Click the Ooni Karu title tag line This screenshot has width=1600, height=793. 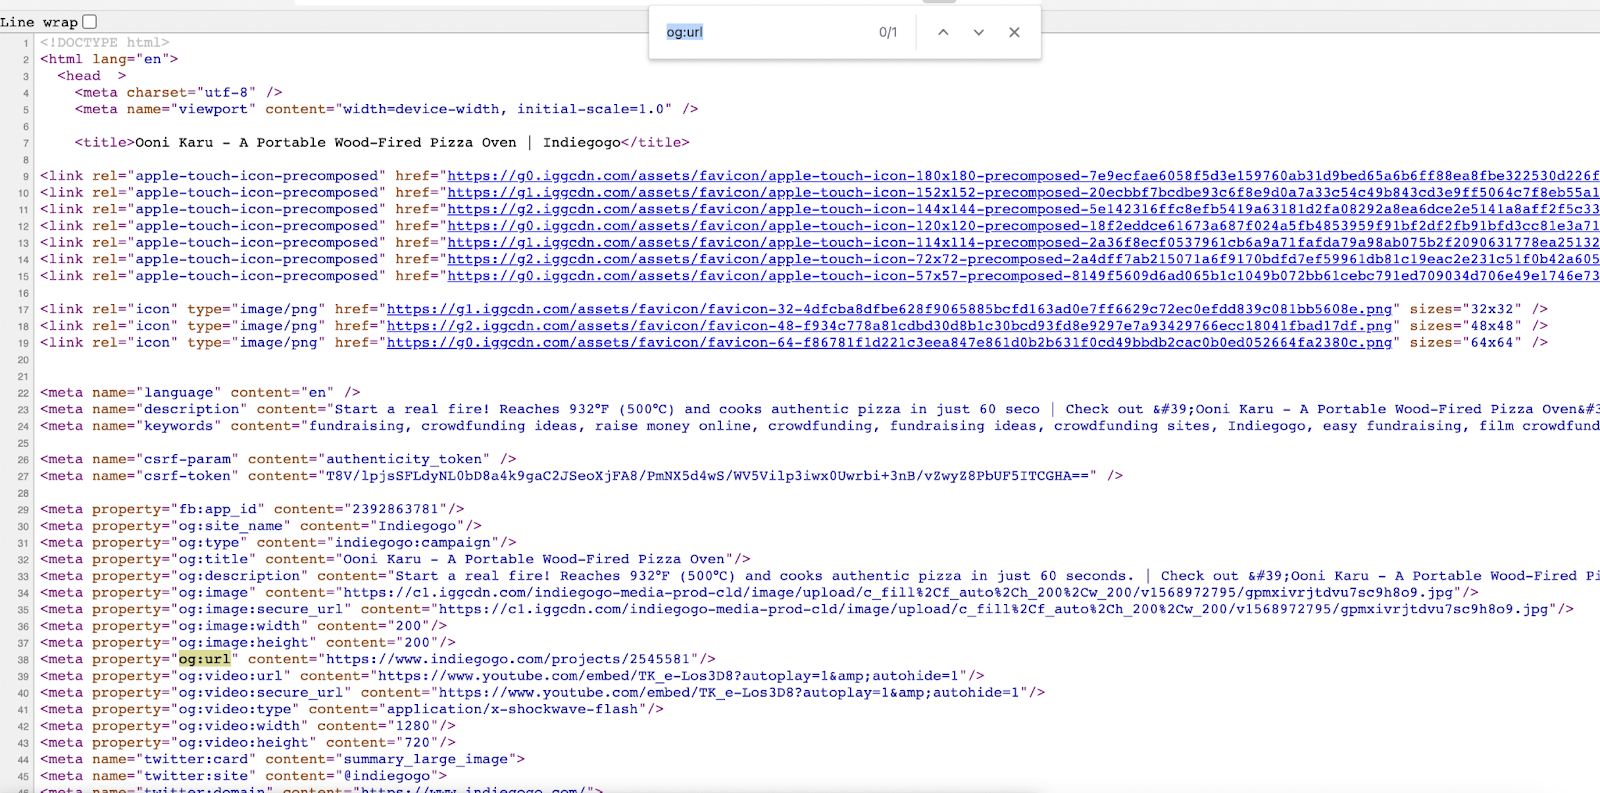(x=382, y=143)
